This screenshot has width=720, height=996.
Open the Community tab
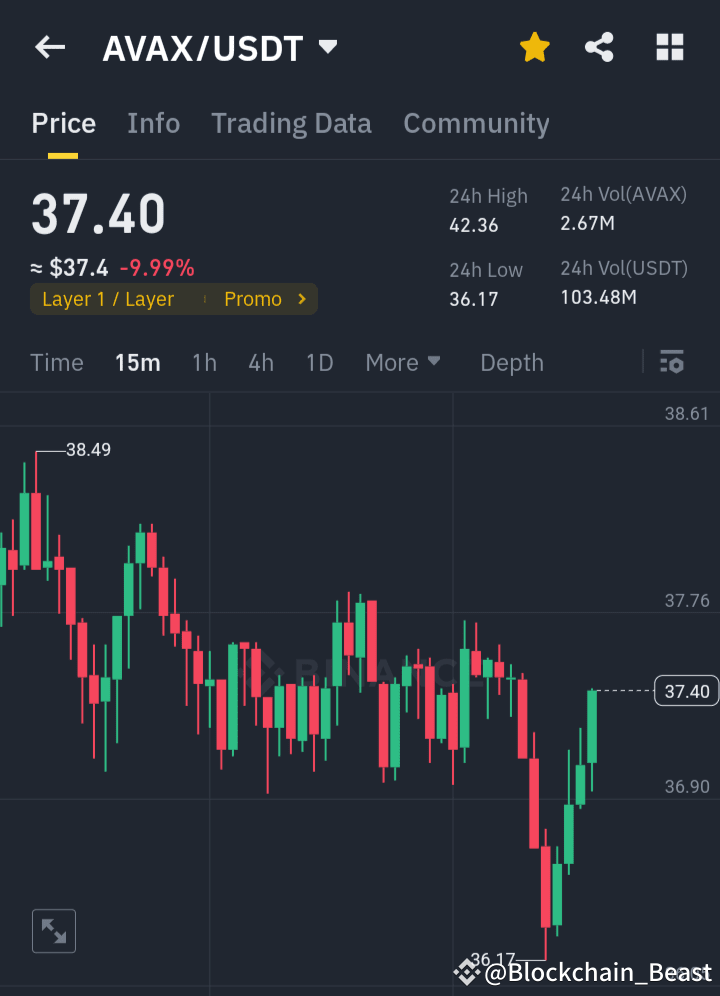click(476, 123)
